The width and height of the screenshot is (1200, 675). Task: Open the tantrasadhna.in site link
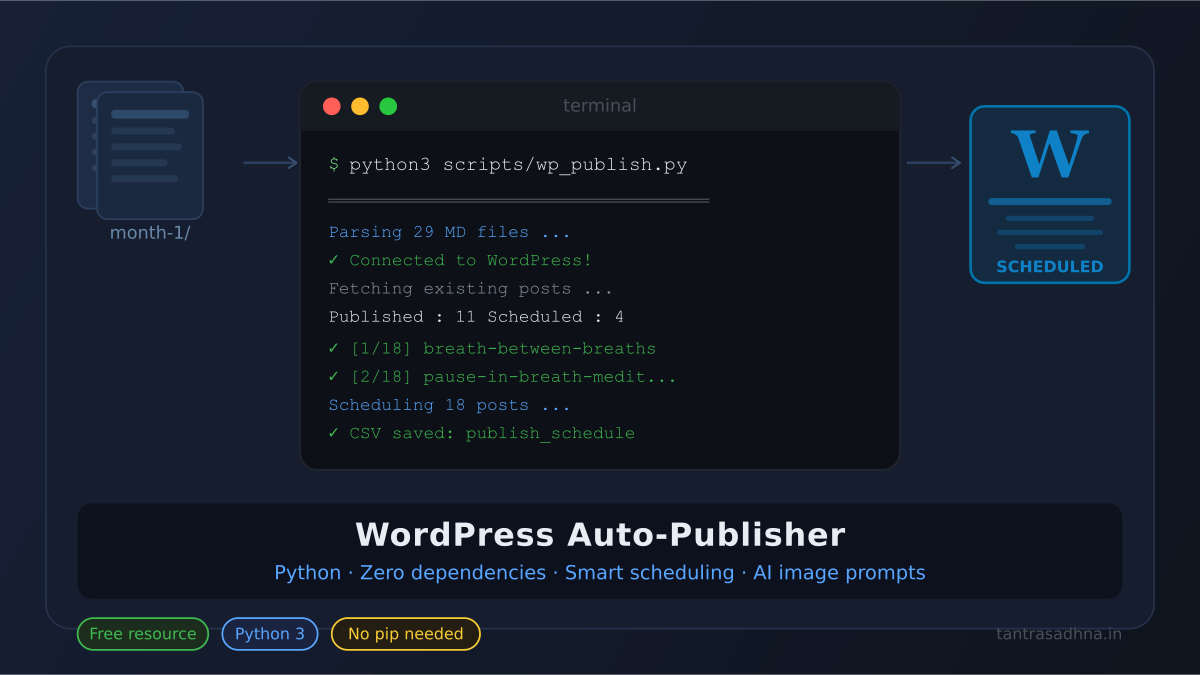tap(1059, 634)
